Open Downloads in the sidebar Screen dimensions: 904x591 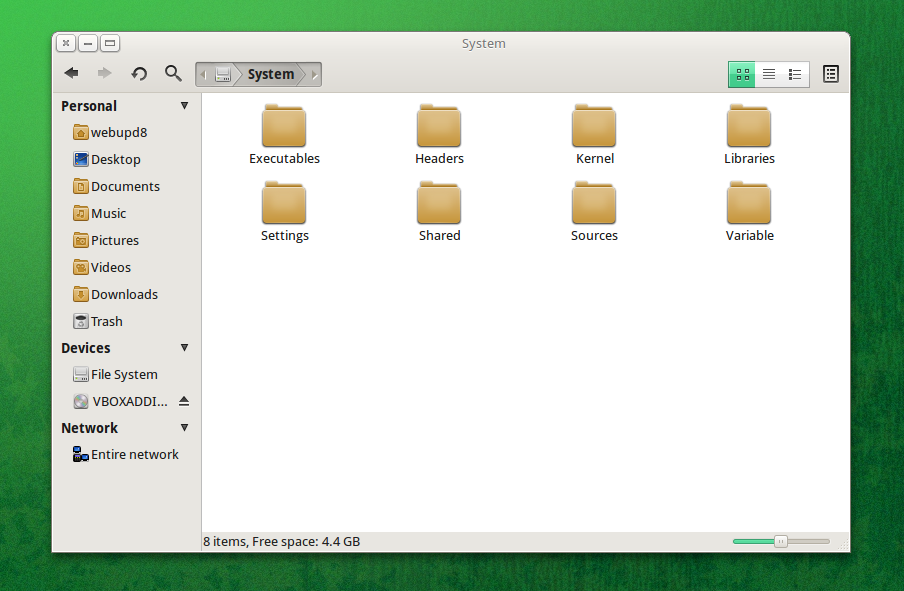click(115, 295)
